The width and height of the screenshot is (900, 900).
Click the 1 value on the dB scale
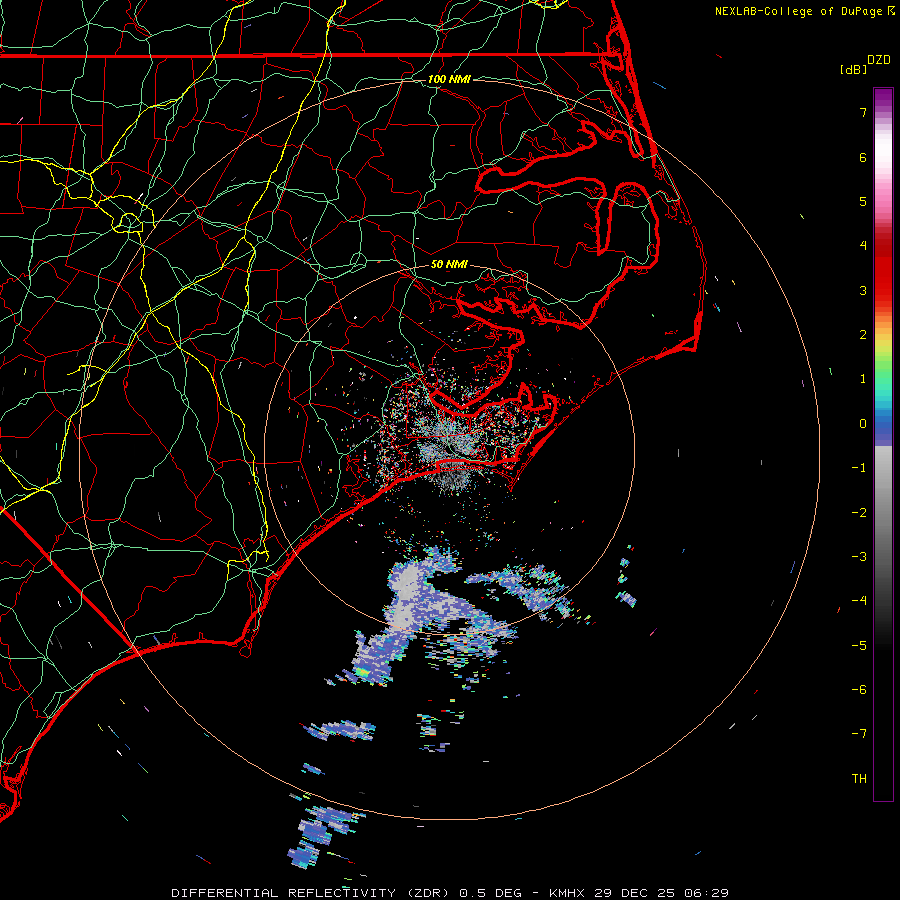[863, 379]
